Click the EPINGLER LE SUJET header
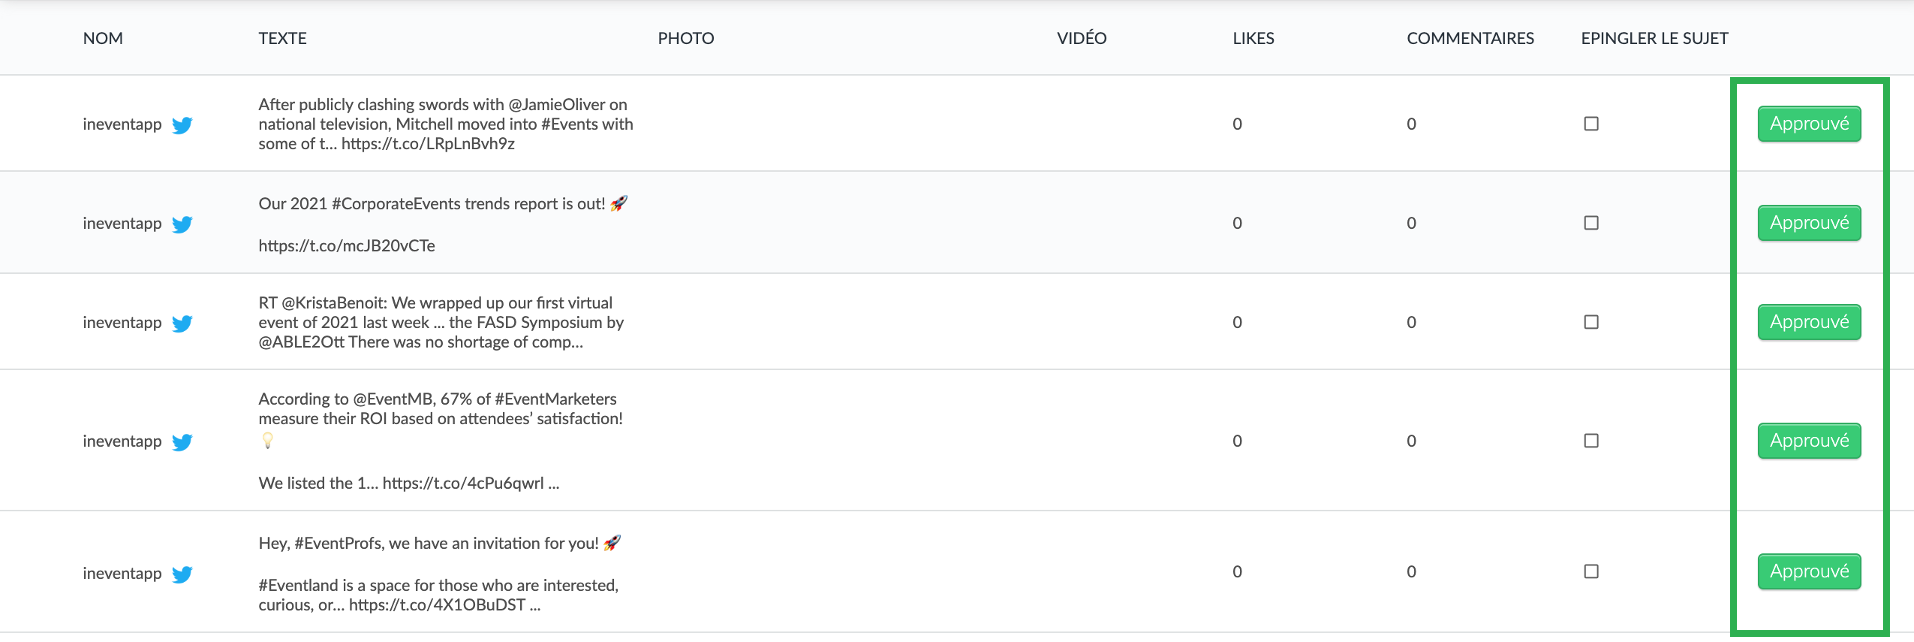Screen dimensions: 1914x642 tap(1654, 38)
